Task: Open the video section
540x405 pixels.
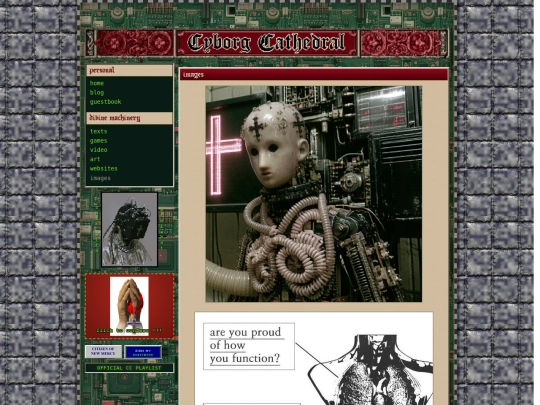Action: click(x=98, y=150)
